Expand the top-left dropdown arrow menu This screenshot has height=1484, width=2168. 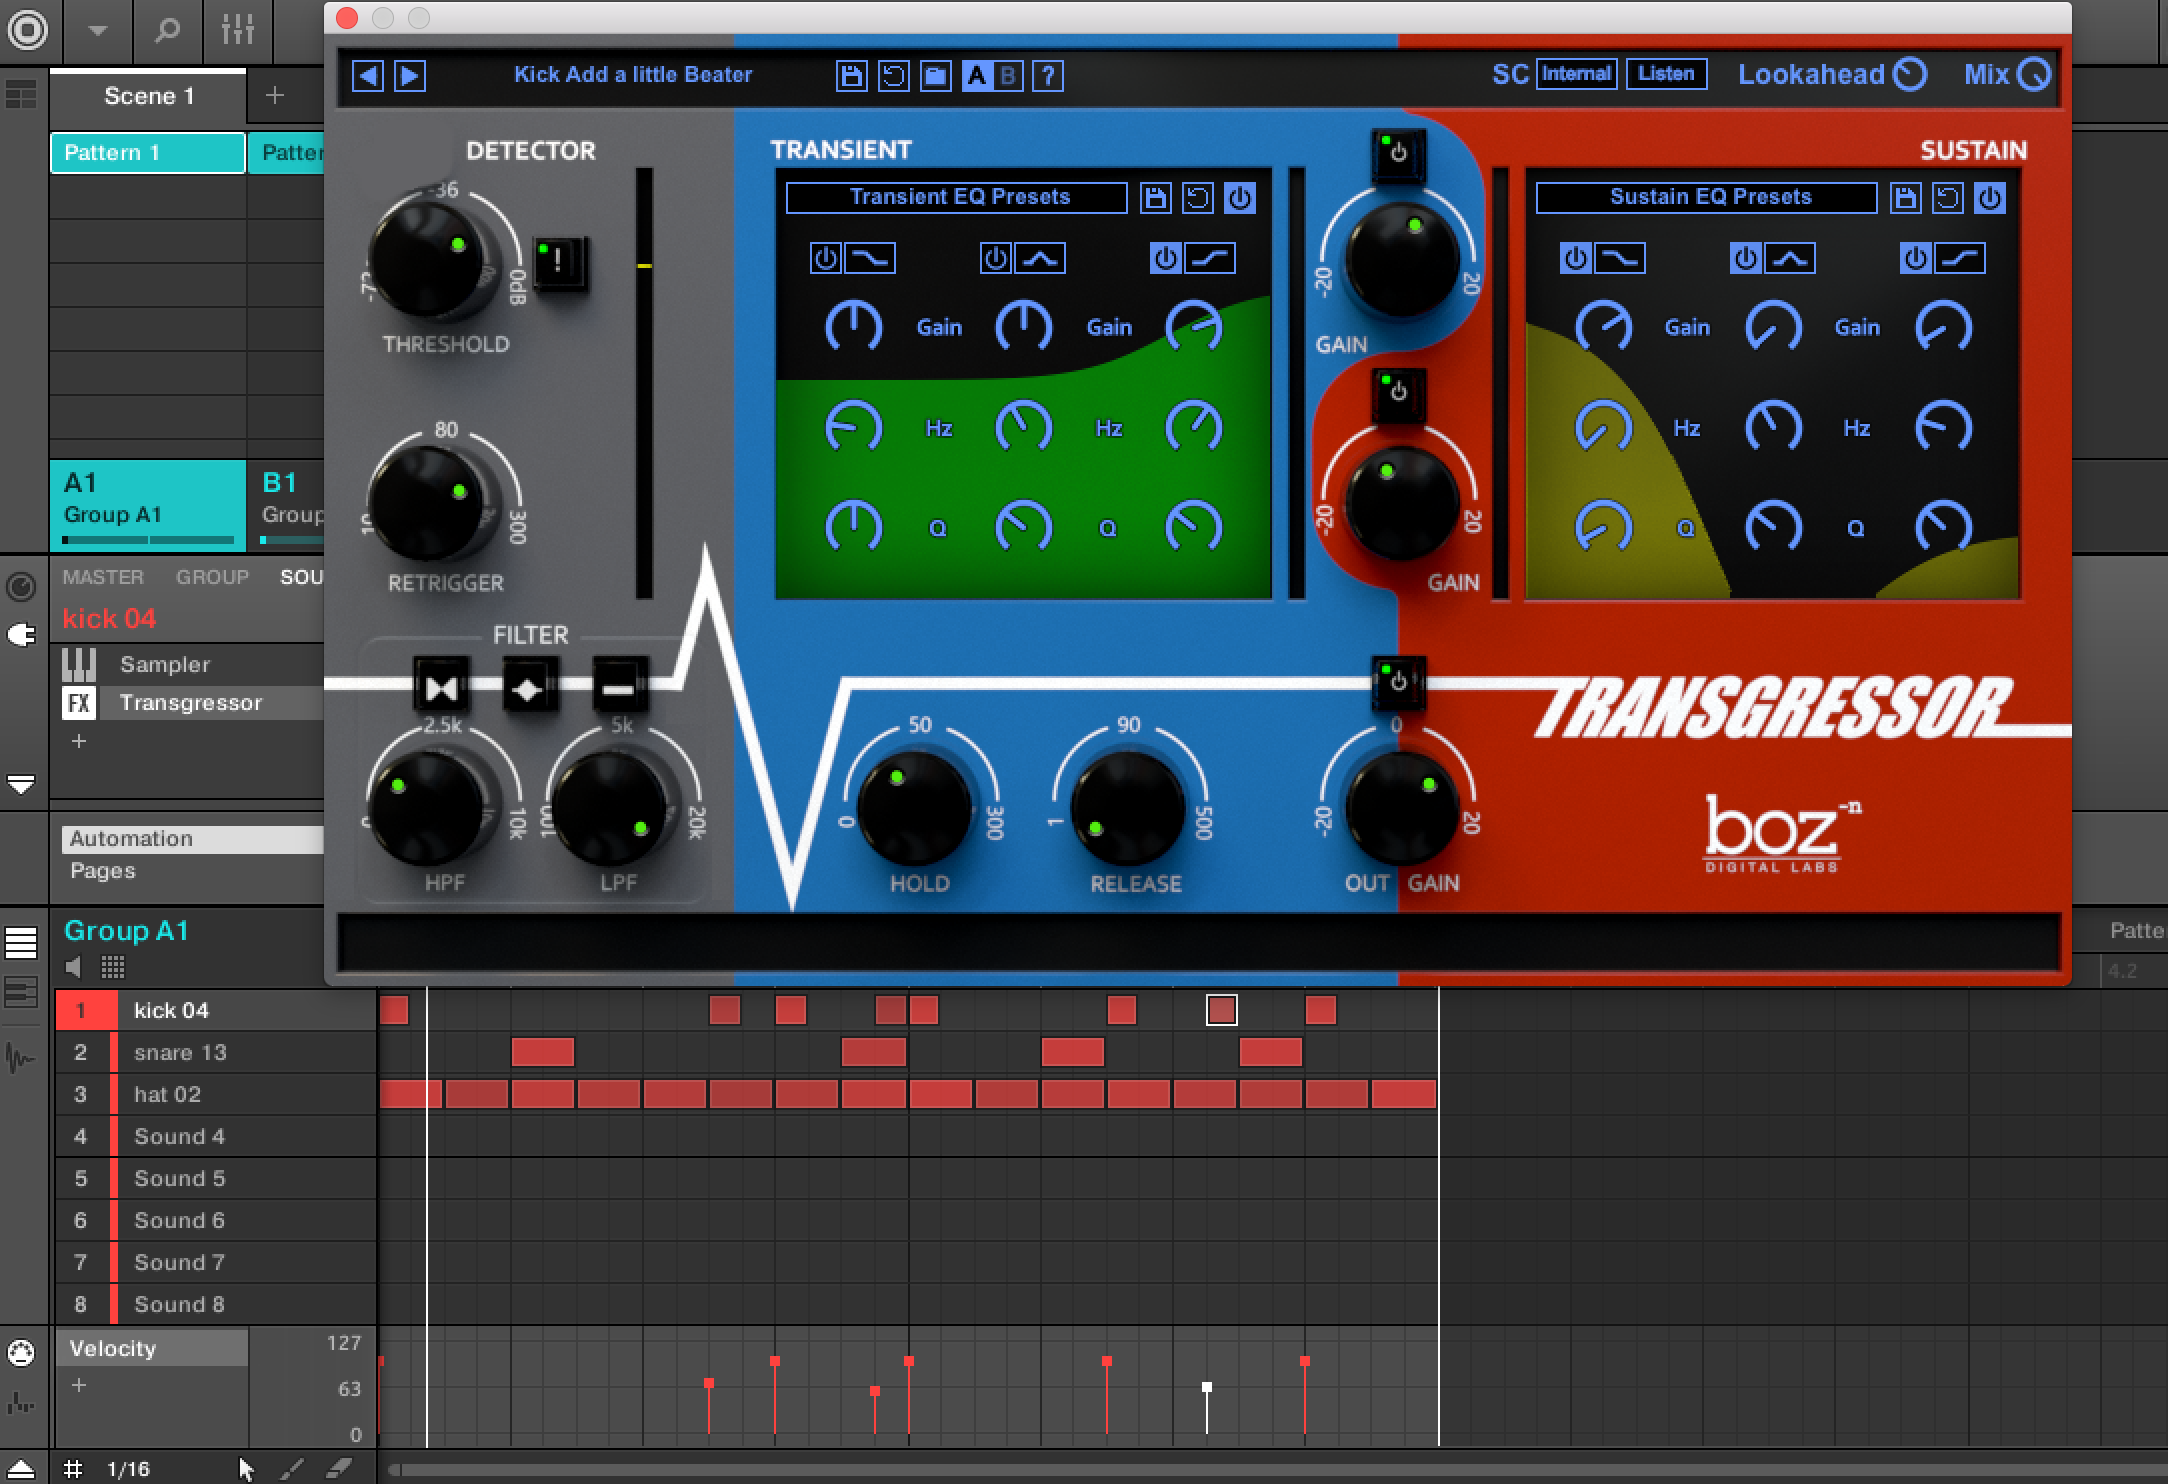[97, 30]
